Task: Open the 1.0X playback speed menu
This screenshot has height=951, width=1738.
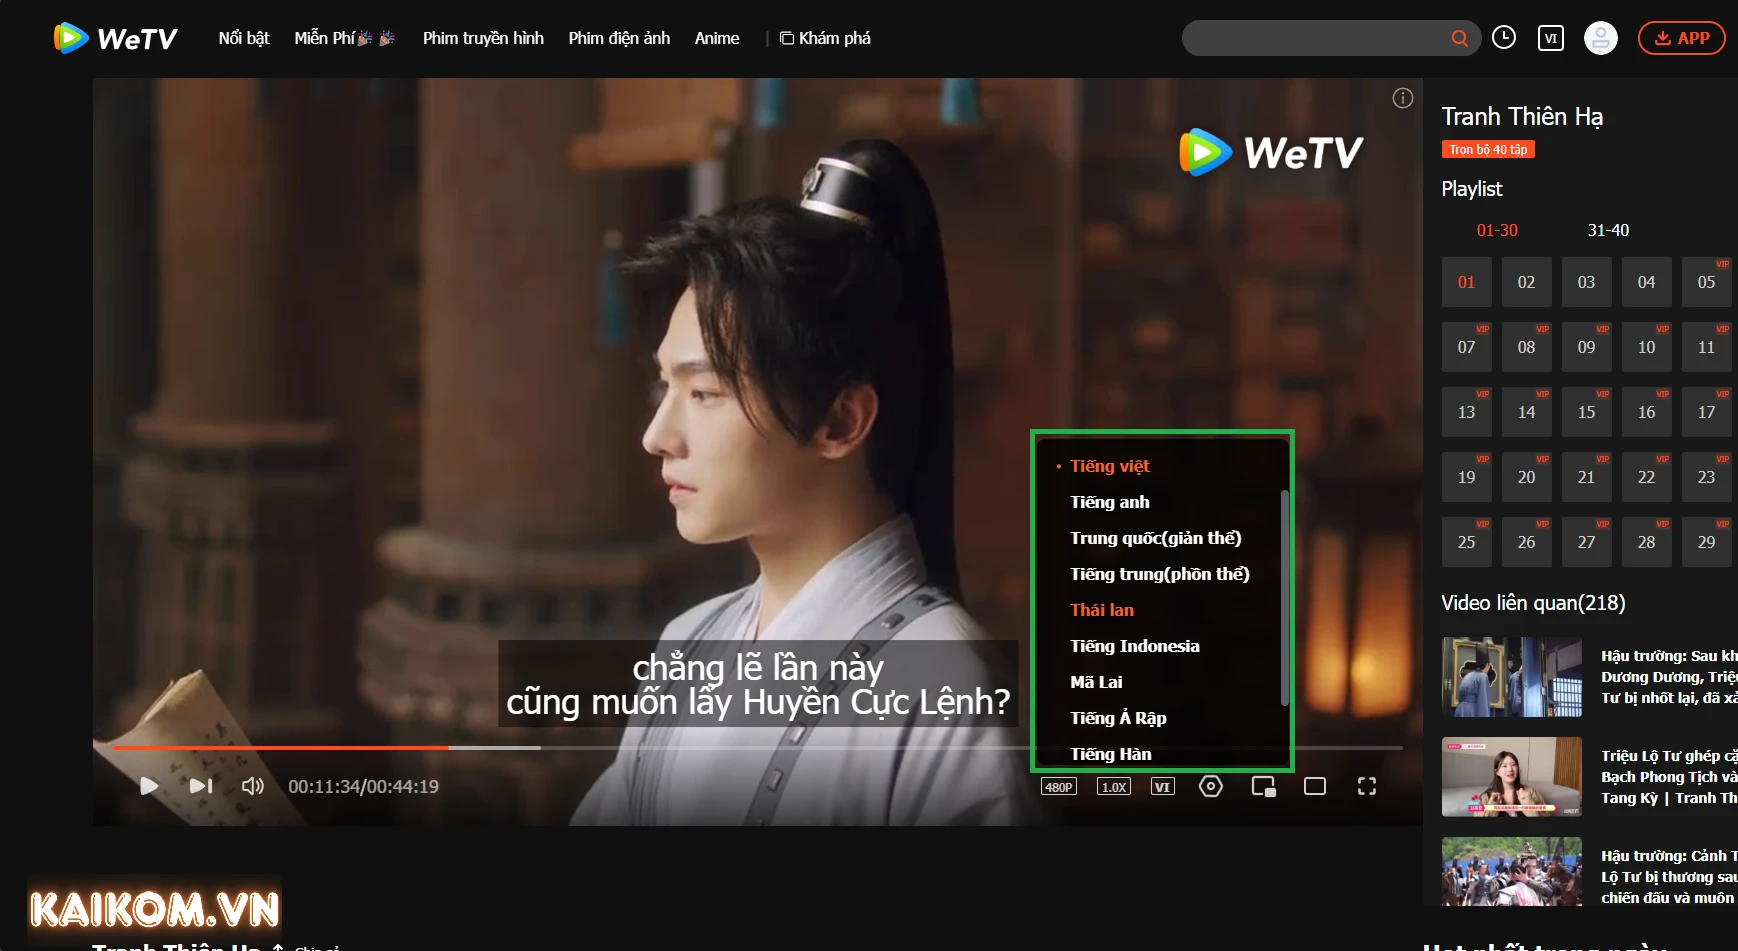Action: click(1114, 787)
